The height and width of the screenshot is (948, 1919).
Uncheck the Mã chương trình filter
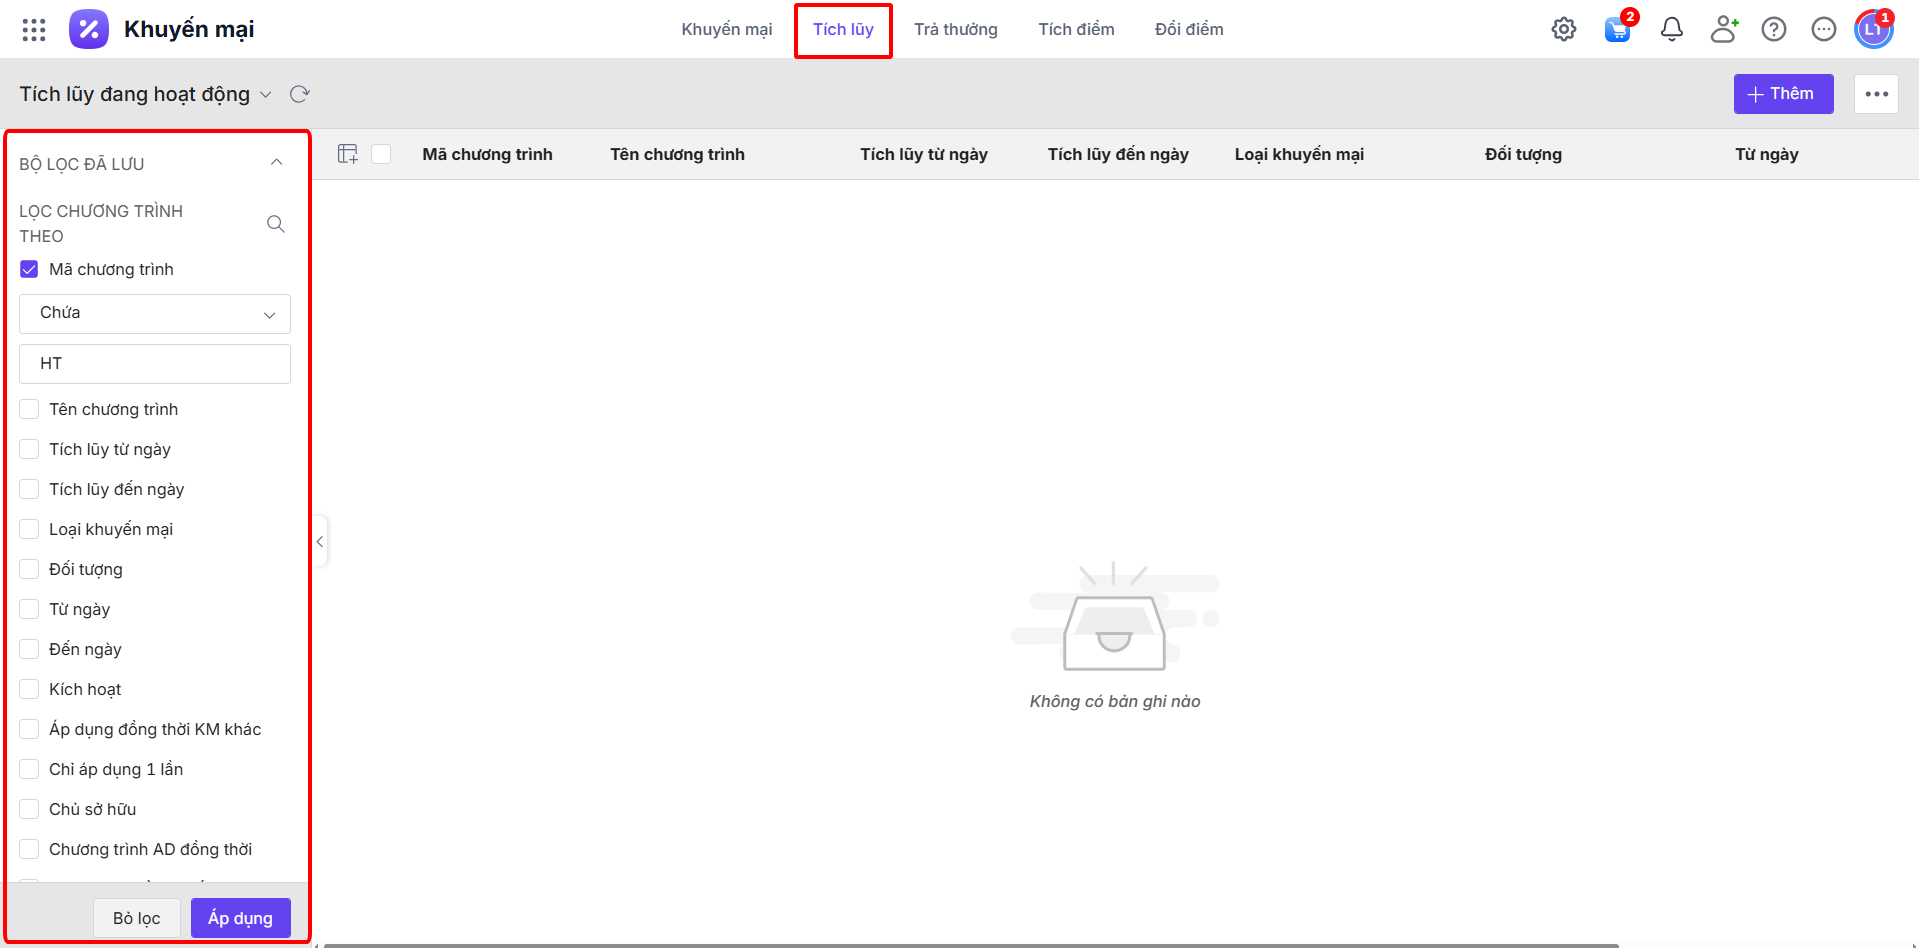(29, 270)
